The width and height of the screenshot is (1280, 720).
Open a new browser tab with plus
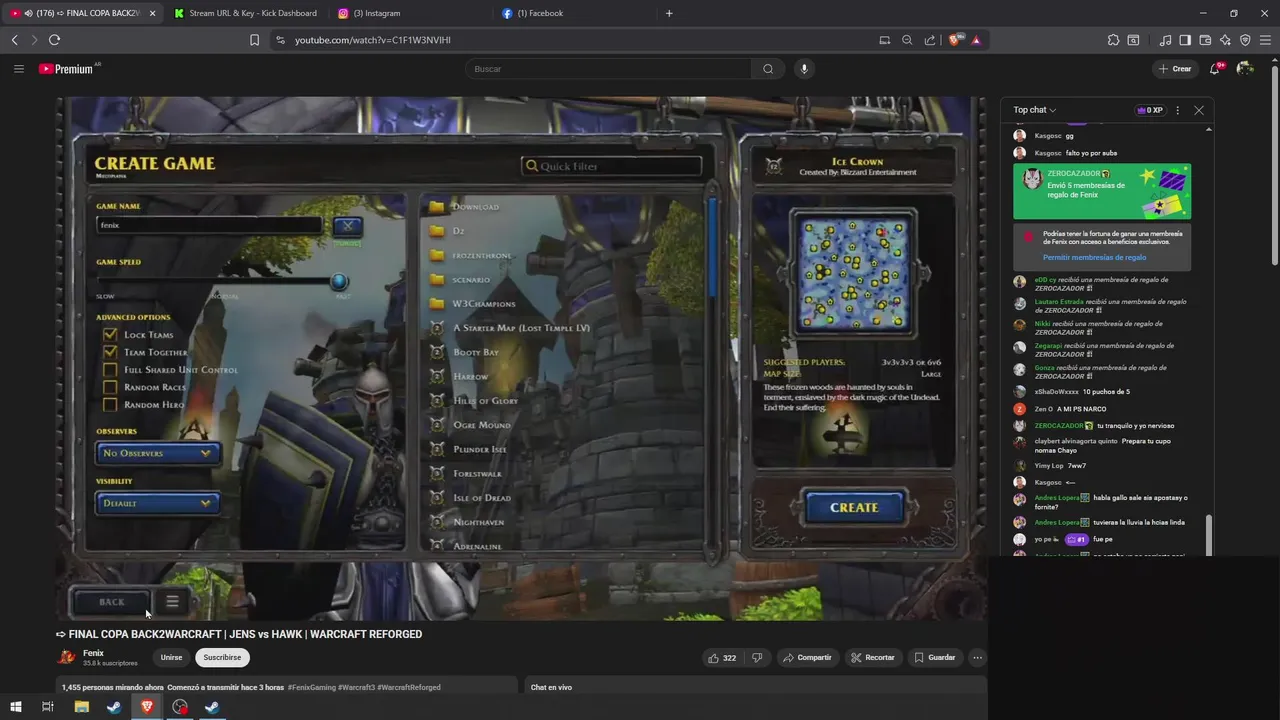[669, 13]
